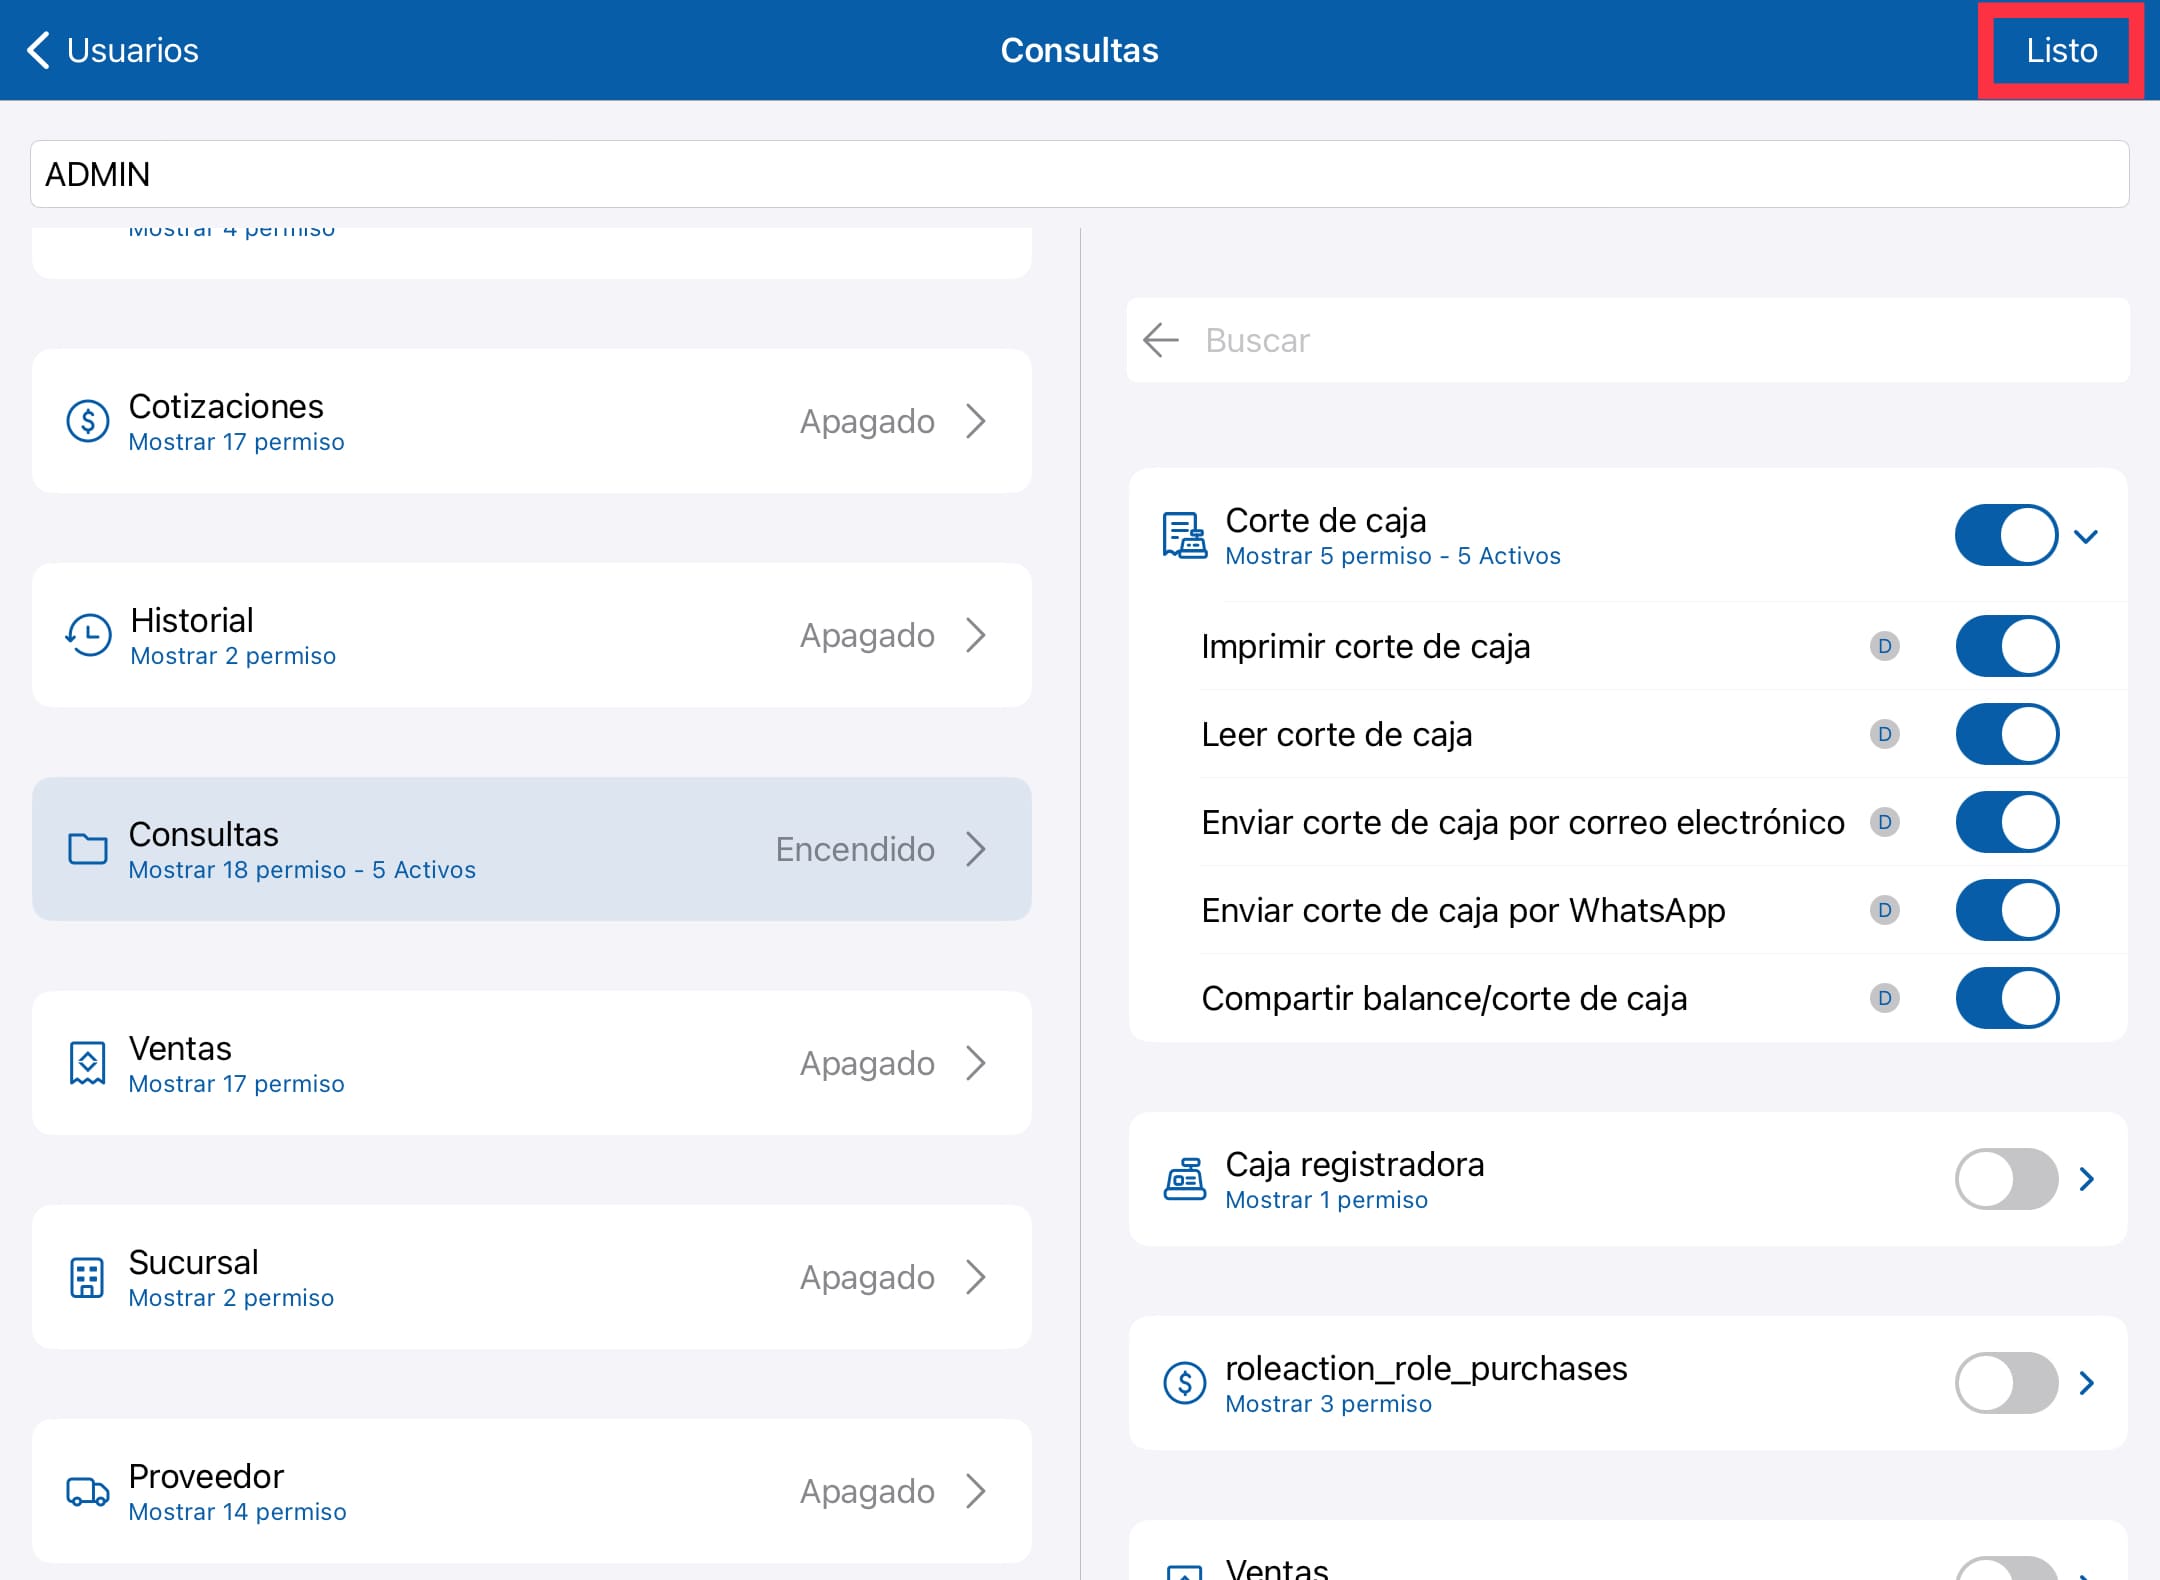Tap D badge for Imprimir corte de caja
2160x1580 pixels.
click(x=1884, y=646)
